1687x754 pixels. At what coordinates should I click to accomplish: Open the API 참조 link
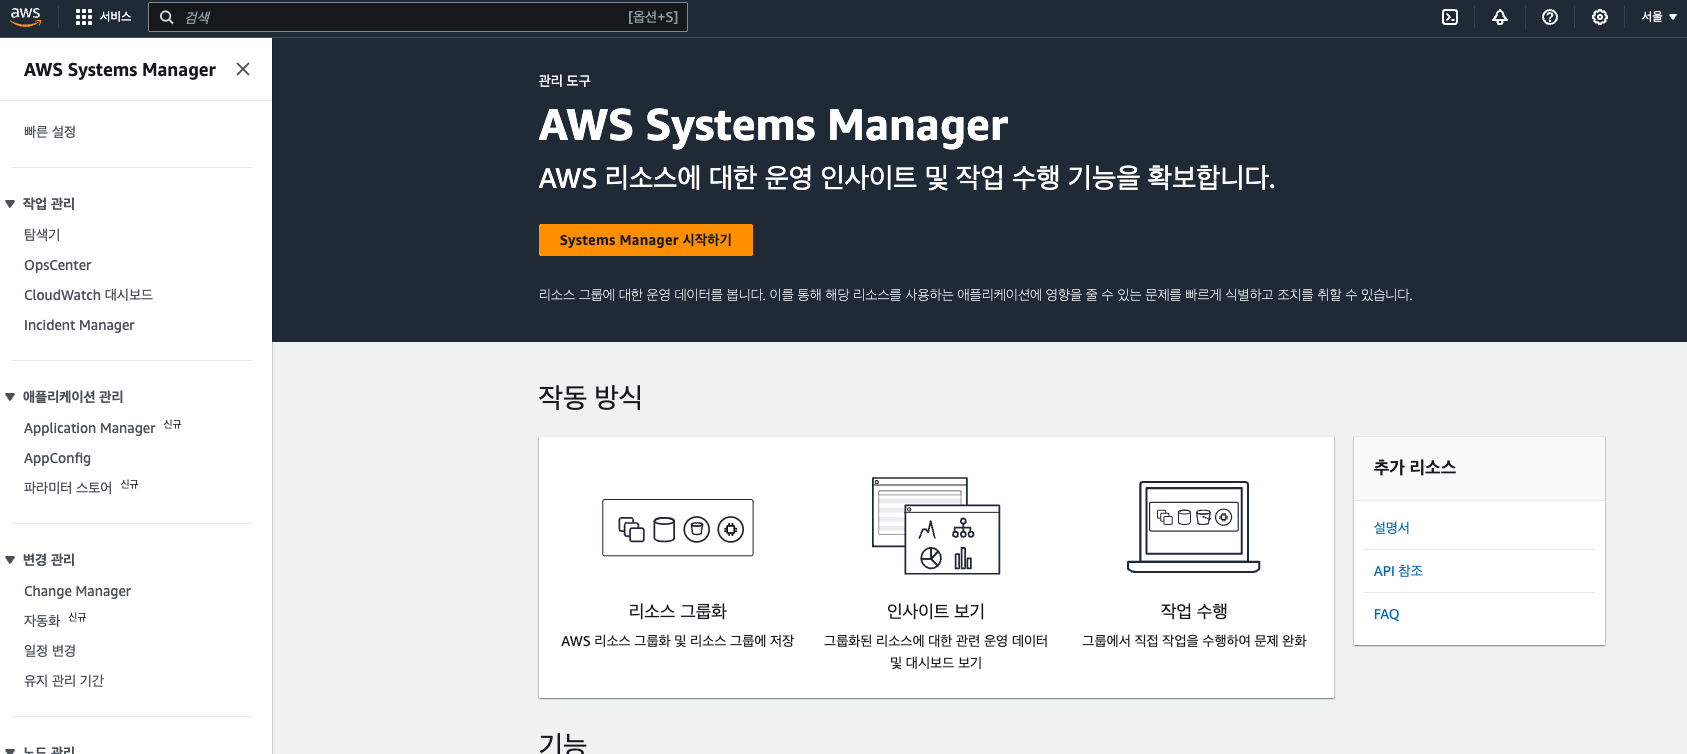(x=1398, y=571)
